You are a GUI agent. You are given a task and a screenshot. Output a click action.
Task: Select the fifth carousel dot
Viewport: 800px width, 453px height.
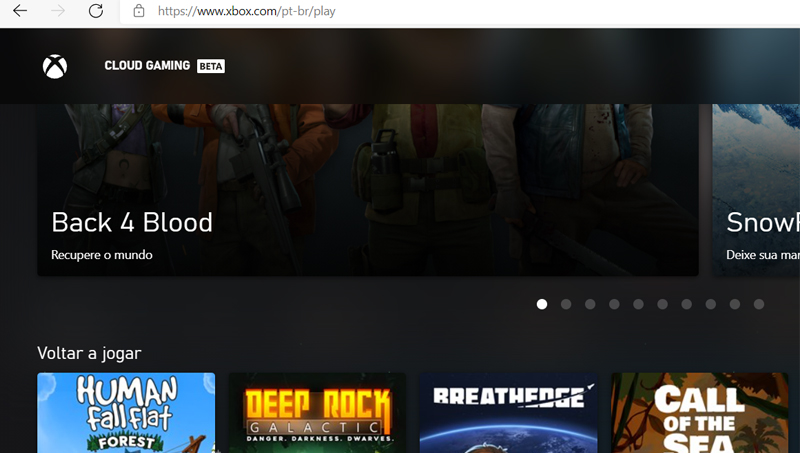point(638,304)
